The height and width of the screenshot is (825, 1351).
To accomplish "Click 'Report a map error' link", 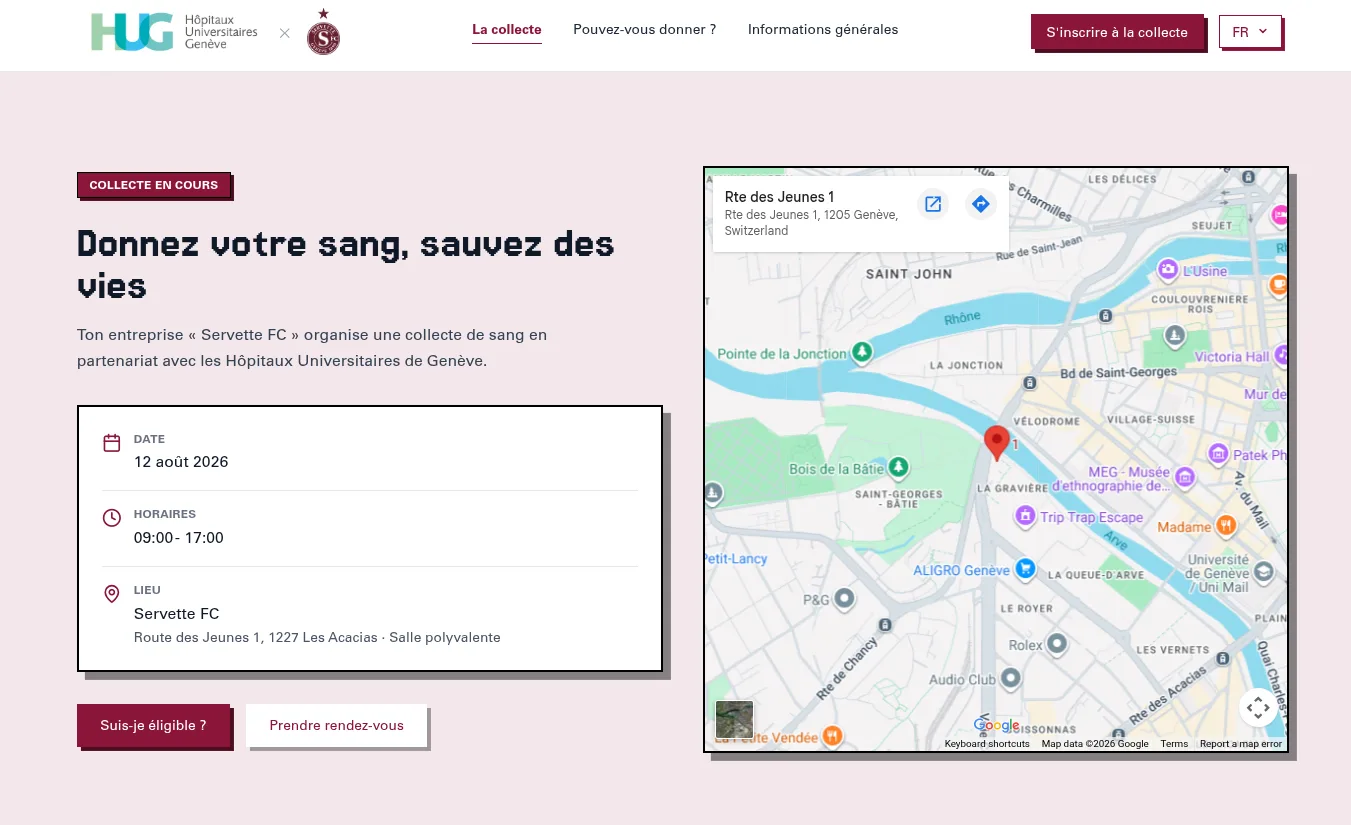I will [x=1241, y=744].
